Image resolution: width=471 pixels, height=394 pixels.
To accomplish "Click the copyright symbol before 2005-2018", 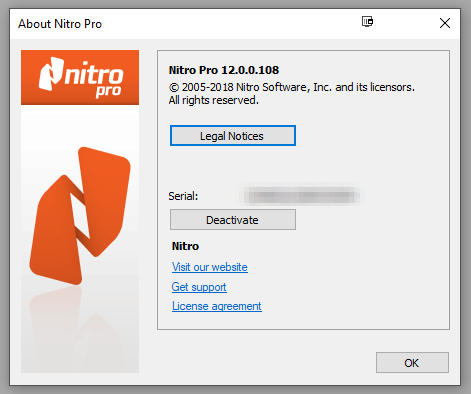I will click(174, 87).
